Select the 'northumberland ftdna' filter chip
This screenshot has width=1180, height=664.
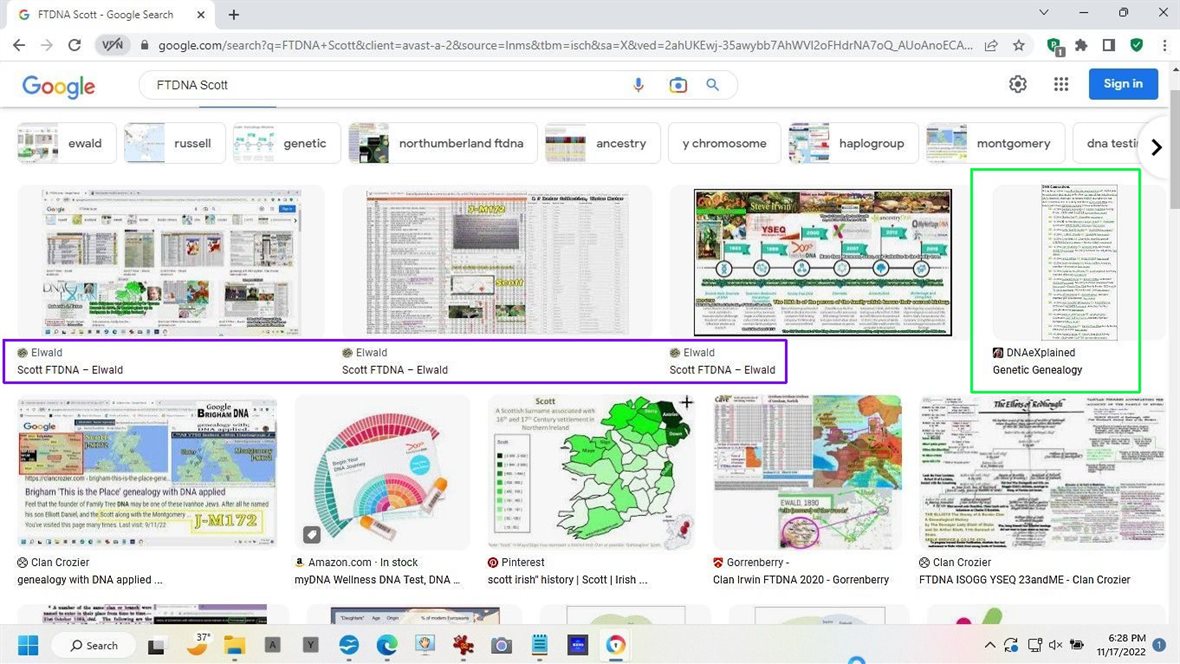[442, 143]
